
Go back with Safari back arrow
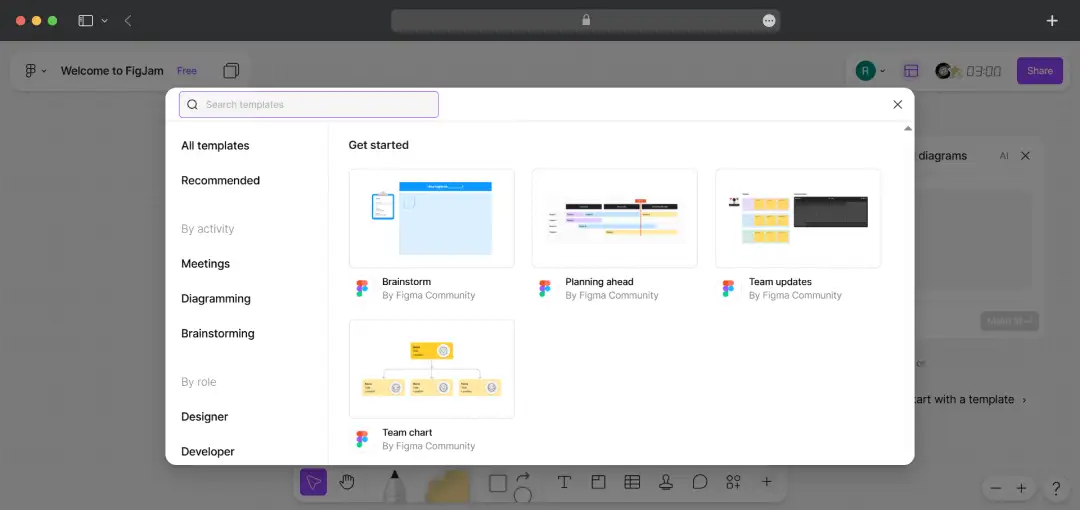click(x=127, y=21)
